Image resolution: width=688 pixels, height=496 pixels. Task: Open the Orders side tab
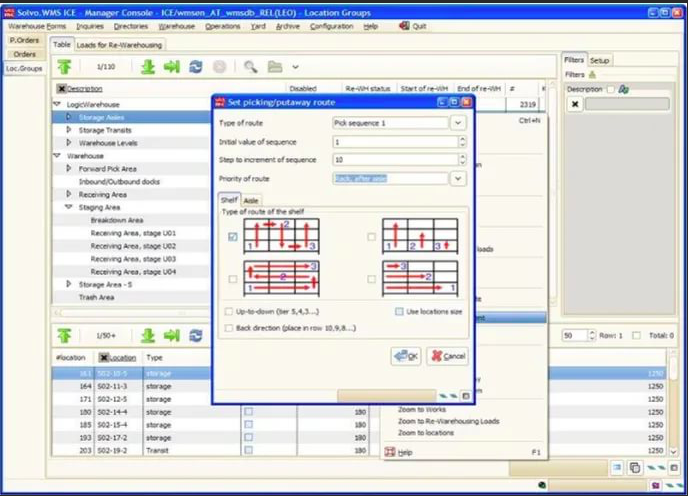[x=24, y=54]
